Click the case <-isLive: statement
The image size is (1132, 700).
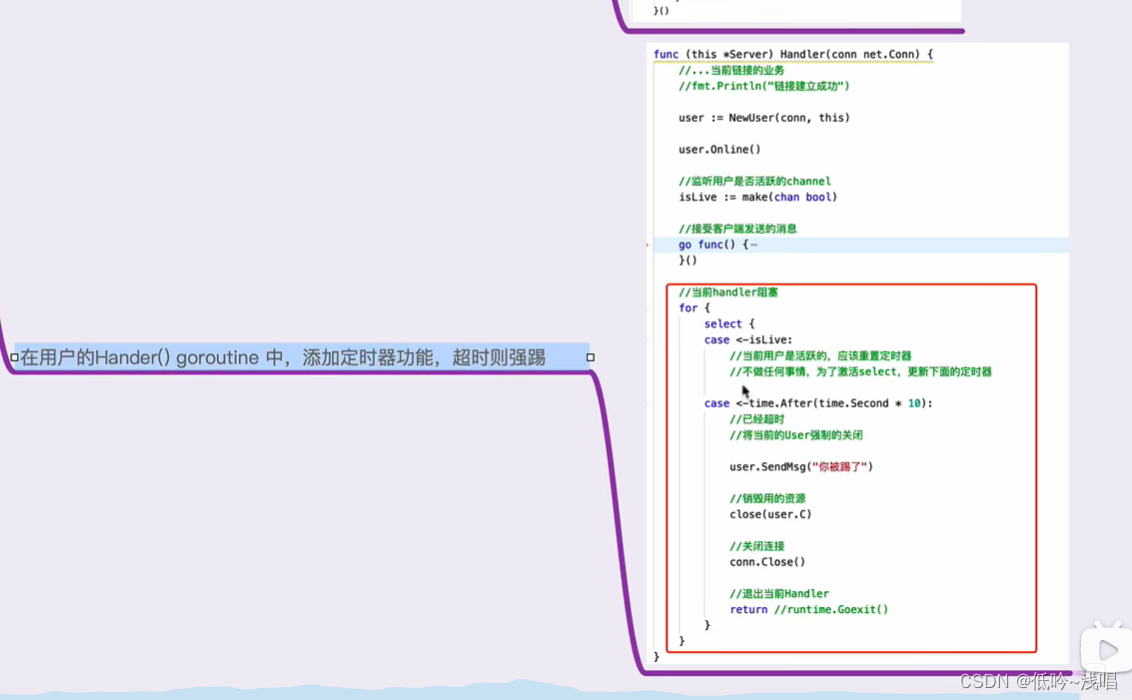[x=748, y=340]
